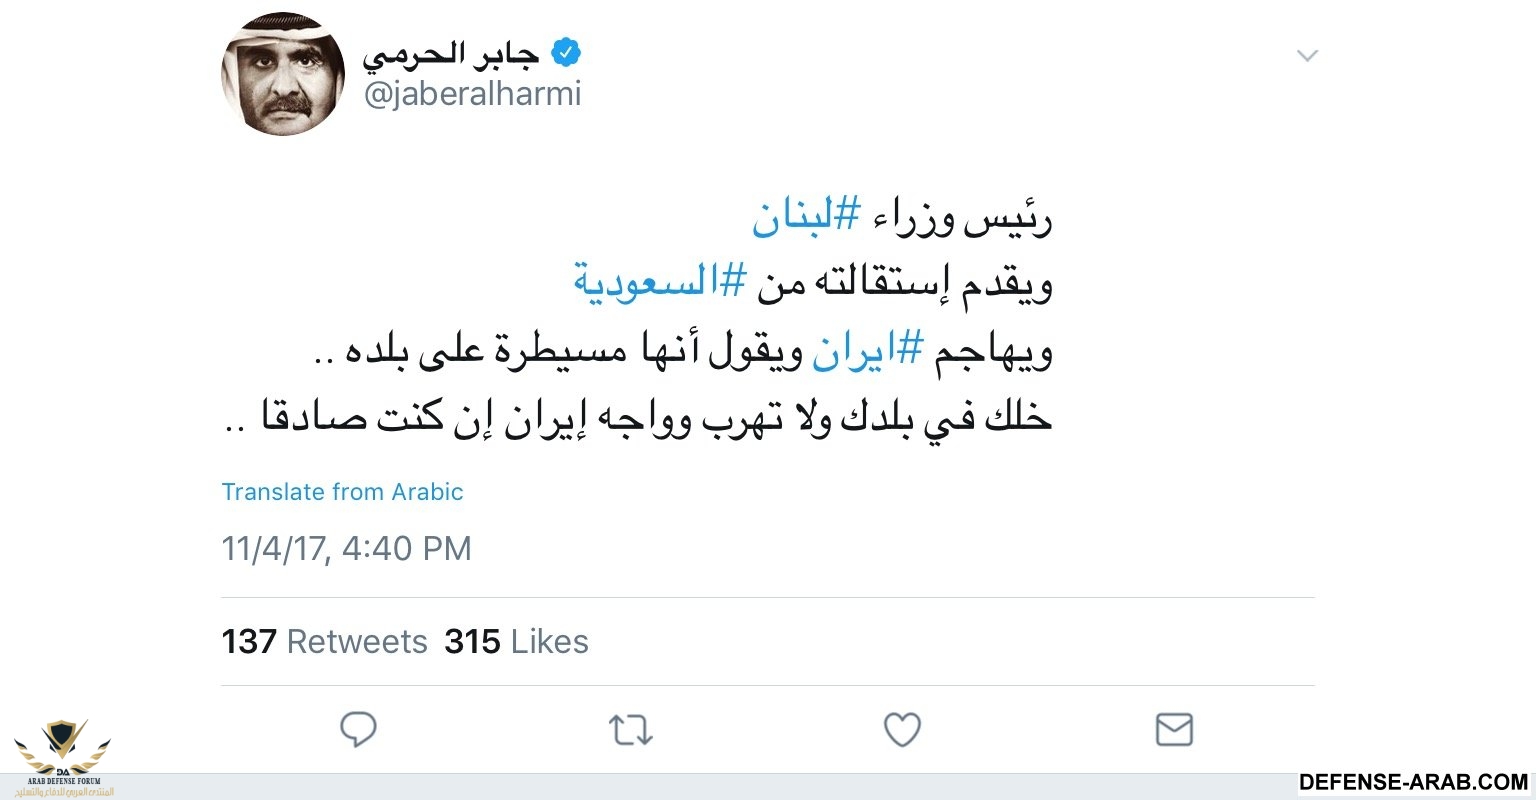Open the @jaberalharmi handle
The width and height of the screenshot is (1536, 800).
472,95
